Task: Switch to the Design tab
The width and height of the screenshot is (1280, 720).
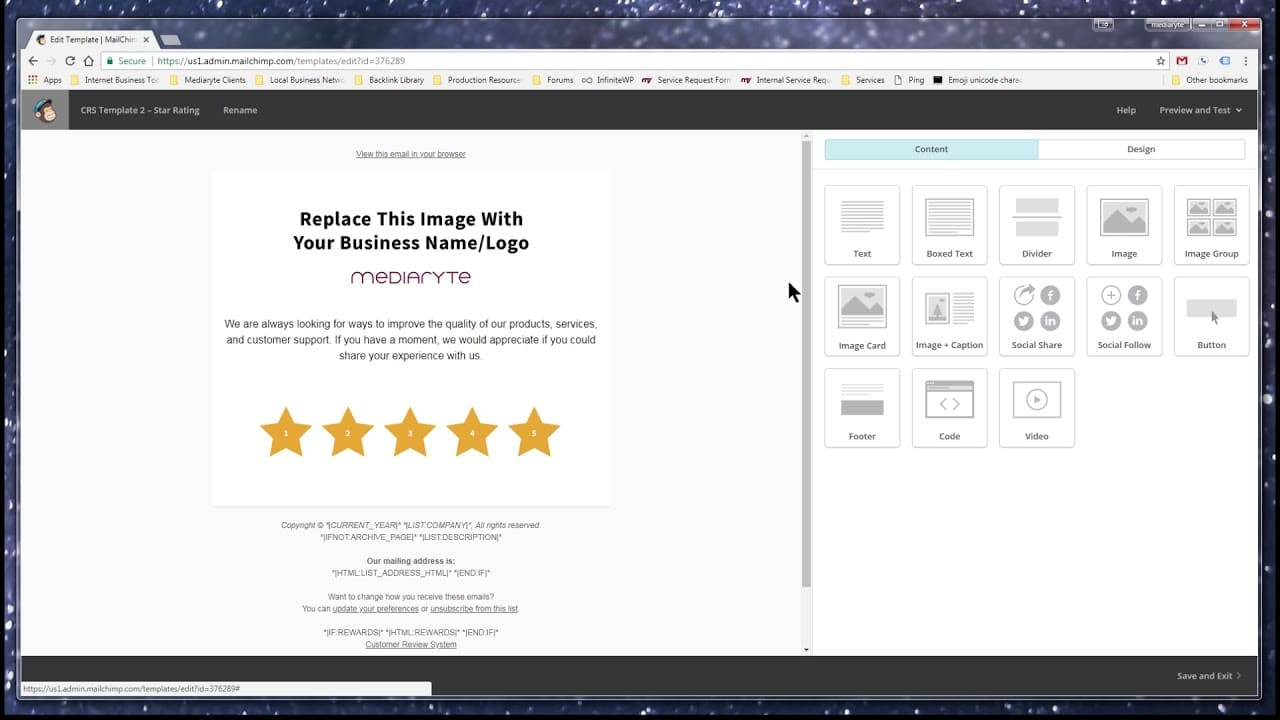Action: pos(1140,148)
